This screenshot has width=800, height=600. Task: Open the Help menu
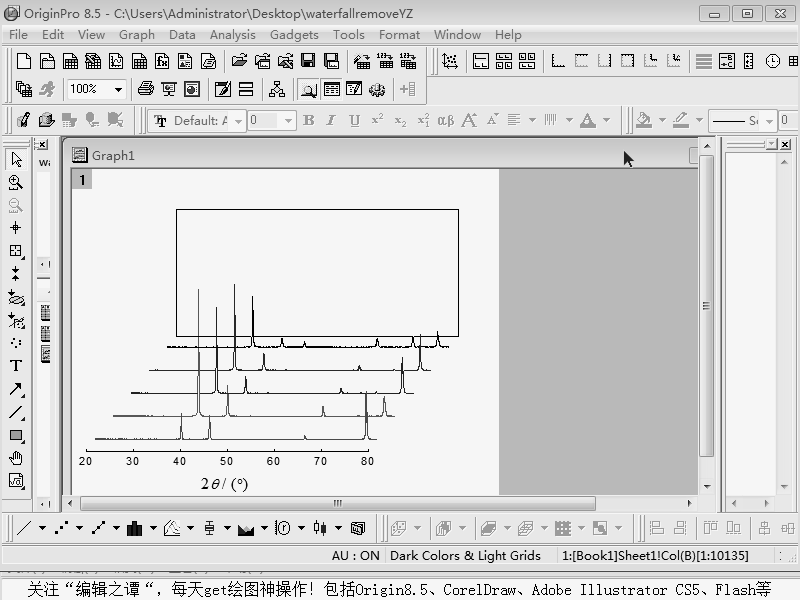tap(508, 35)
